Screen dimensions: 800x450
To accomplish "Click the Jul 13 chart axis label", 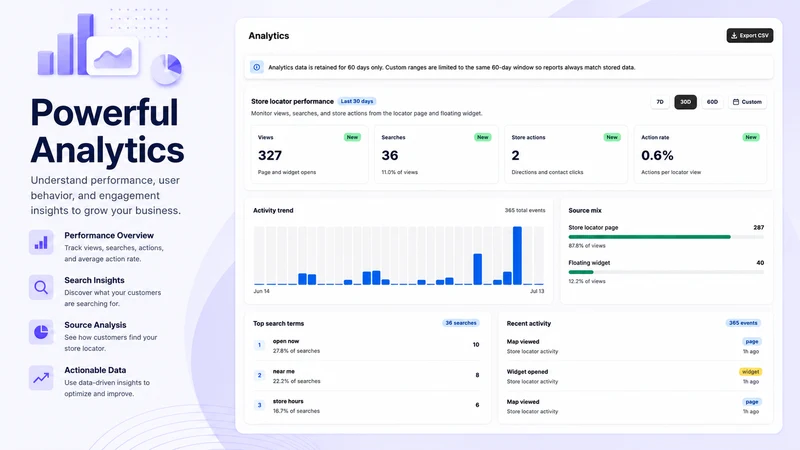I will [537, 291].
